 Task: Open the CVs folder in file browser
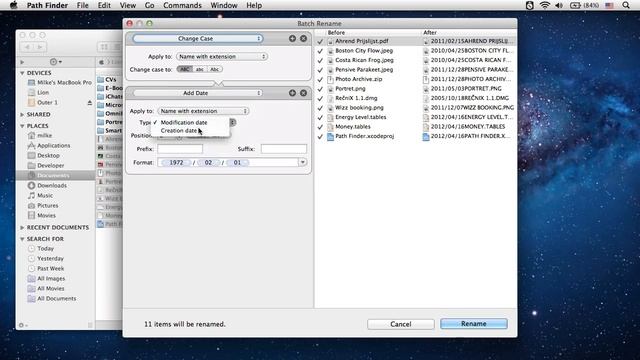(x=110, y=80)
